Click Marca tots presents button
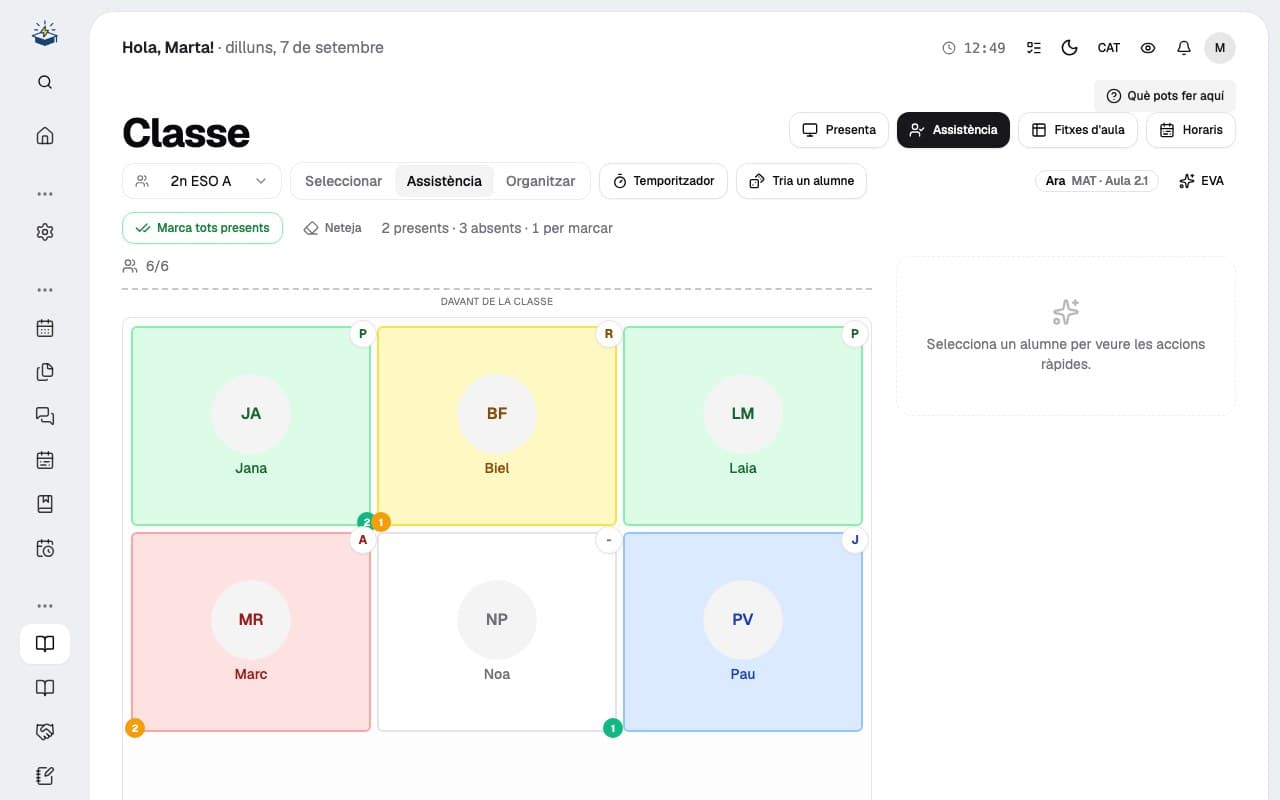 pos(203,228)
